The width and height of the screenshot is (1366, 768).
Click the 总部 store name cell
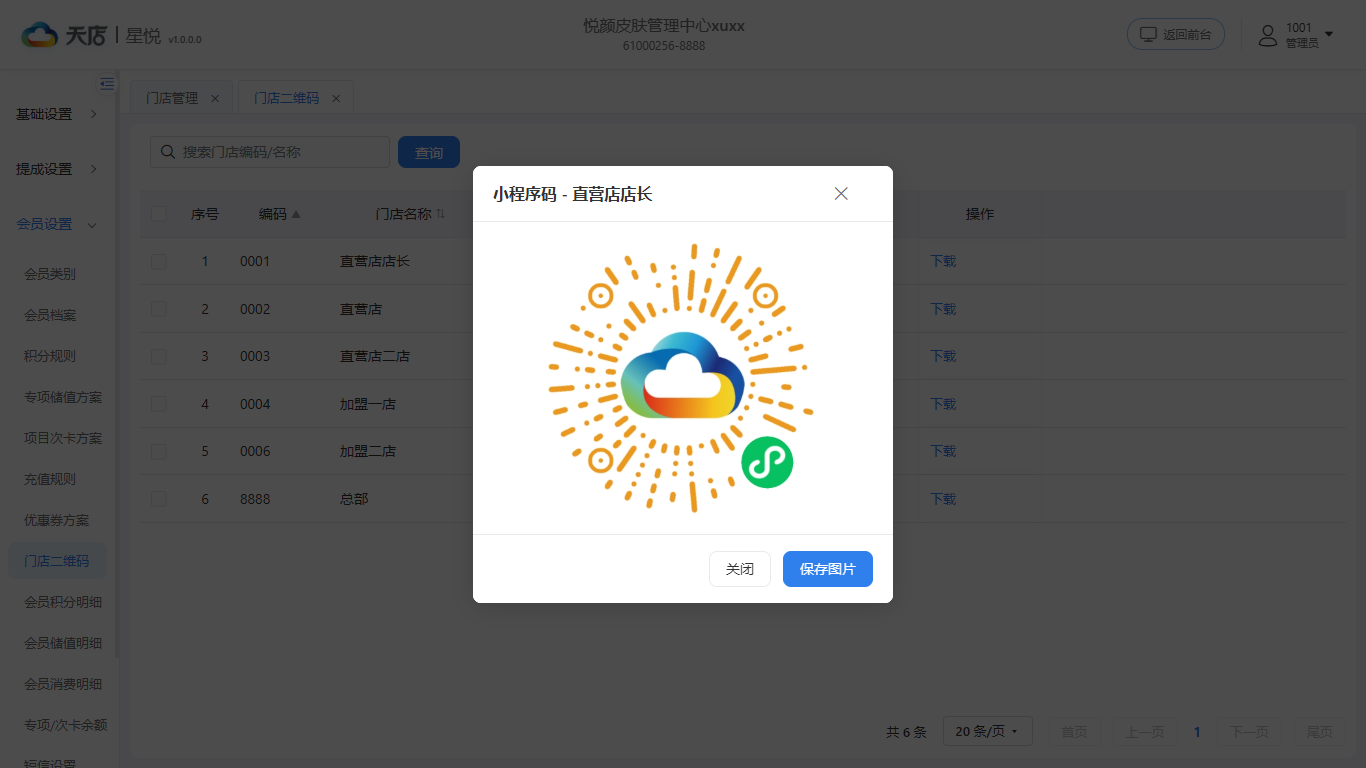click(354, 499)
